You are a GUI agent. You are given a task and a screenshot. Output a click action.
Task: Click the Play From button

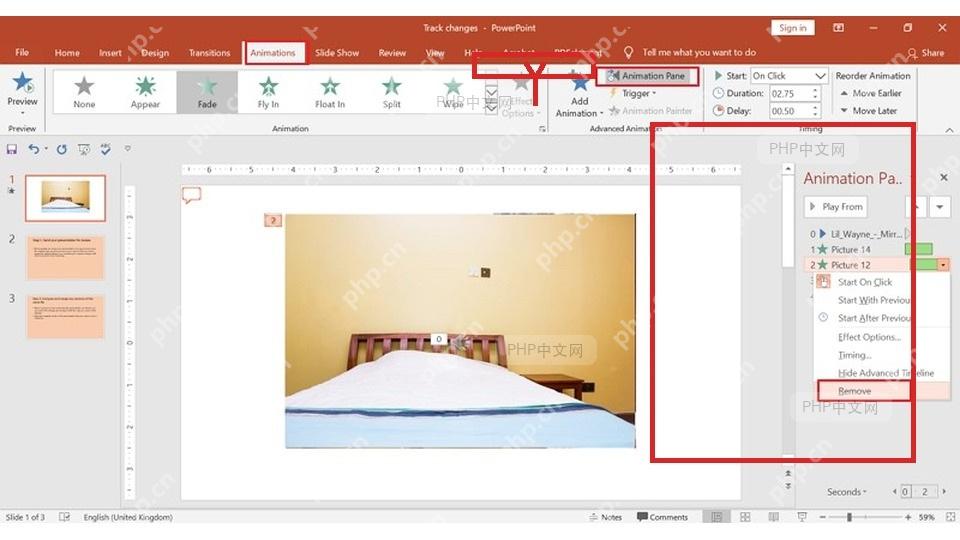pos(836,207)
